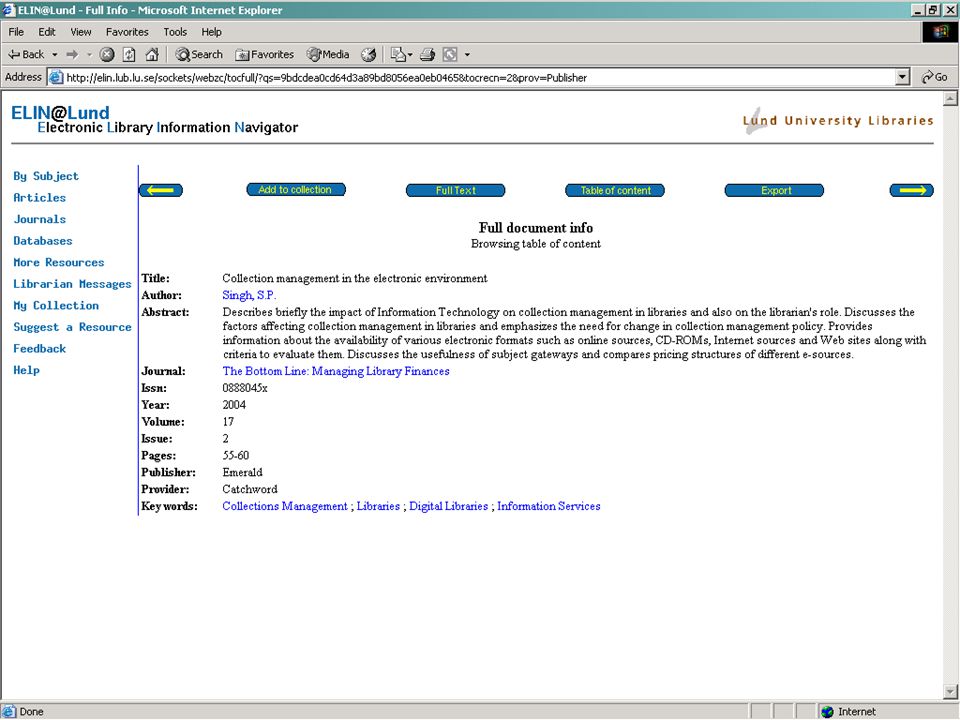Viewport: 960px width, 720px height.
Task: Click the Collections Management keyword link
Action: pyautogui.click(x=285, y=506)
